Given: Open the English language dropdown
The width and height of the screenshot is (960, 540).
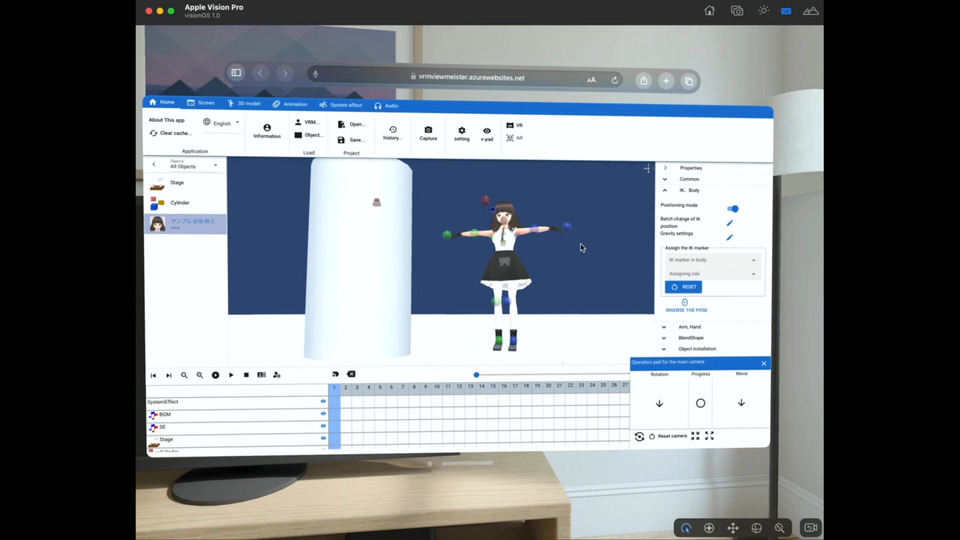Looking at the screenshot, I should pyautogui.click(x=221, y=122).
